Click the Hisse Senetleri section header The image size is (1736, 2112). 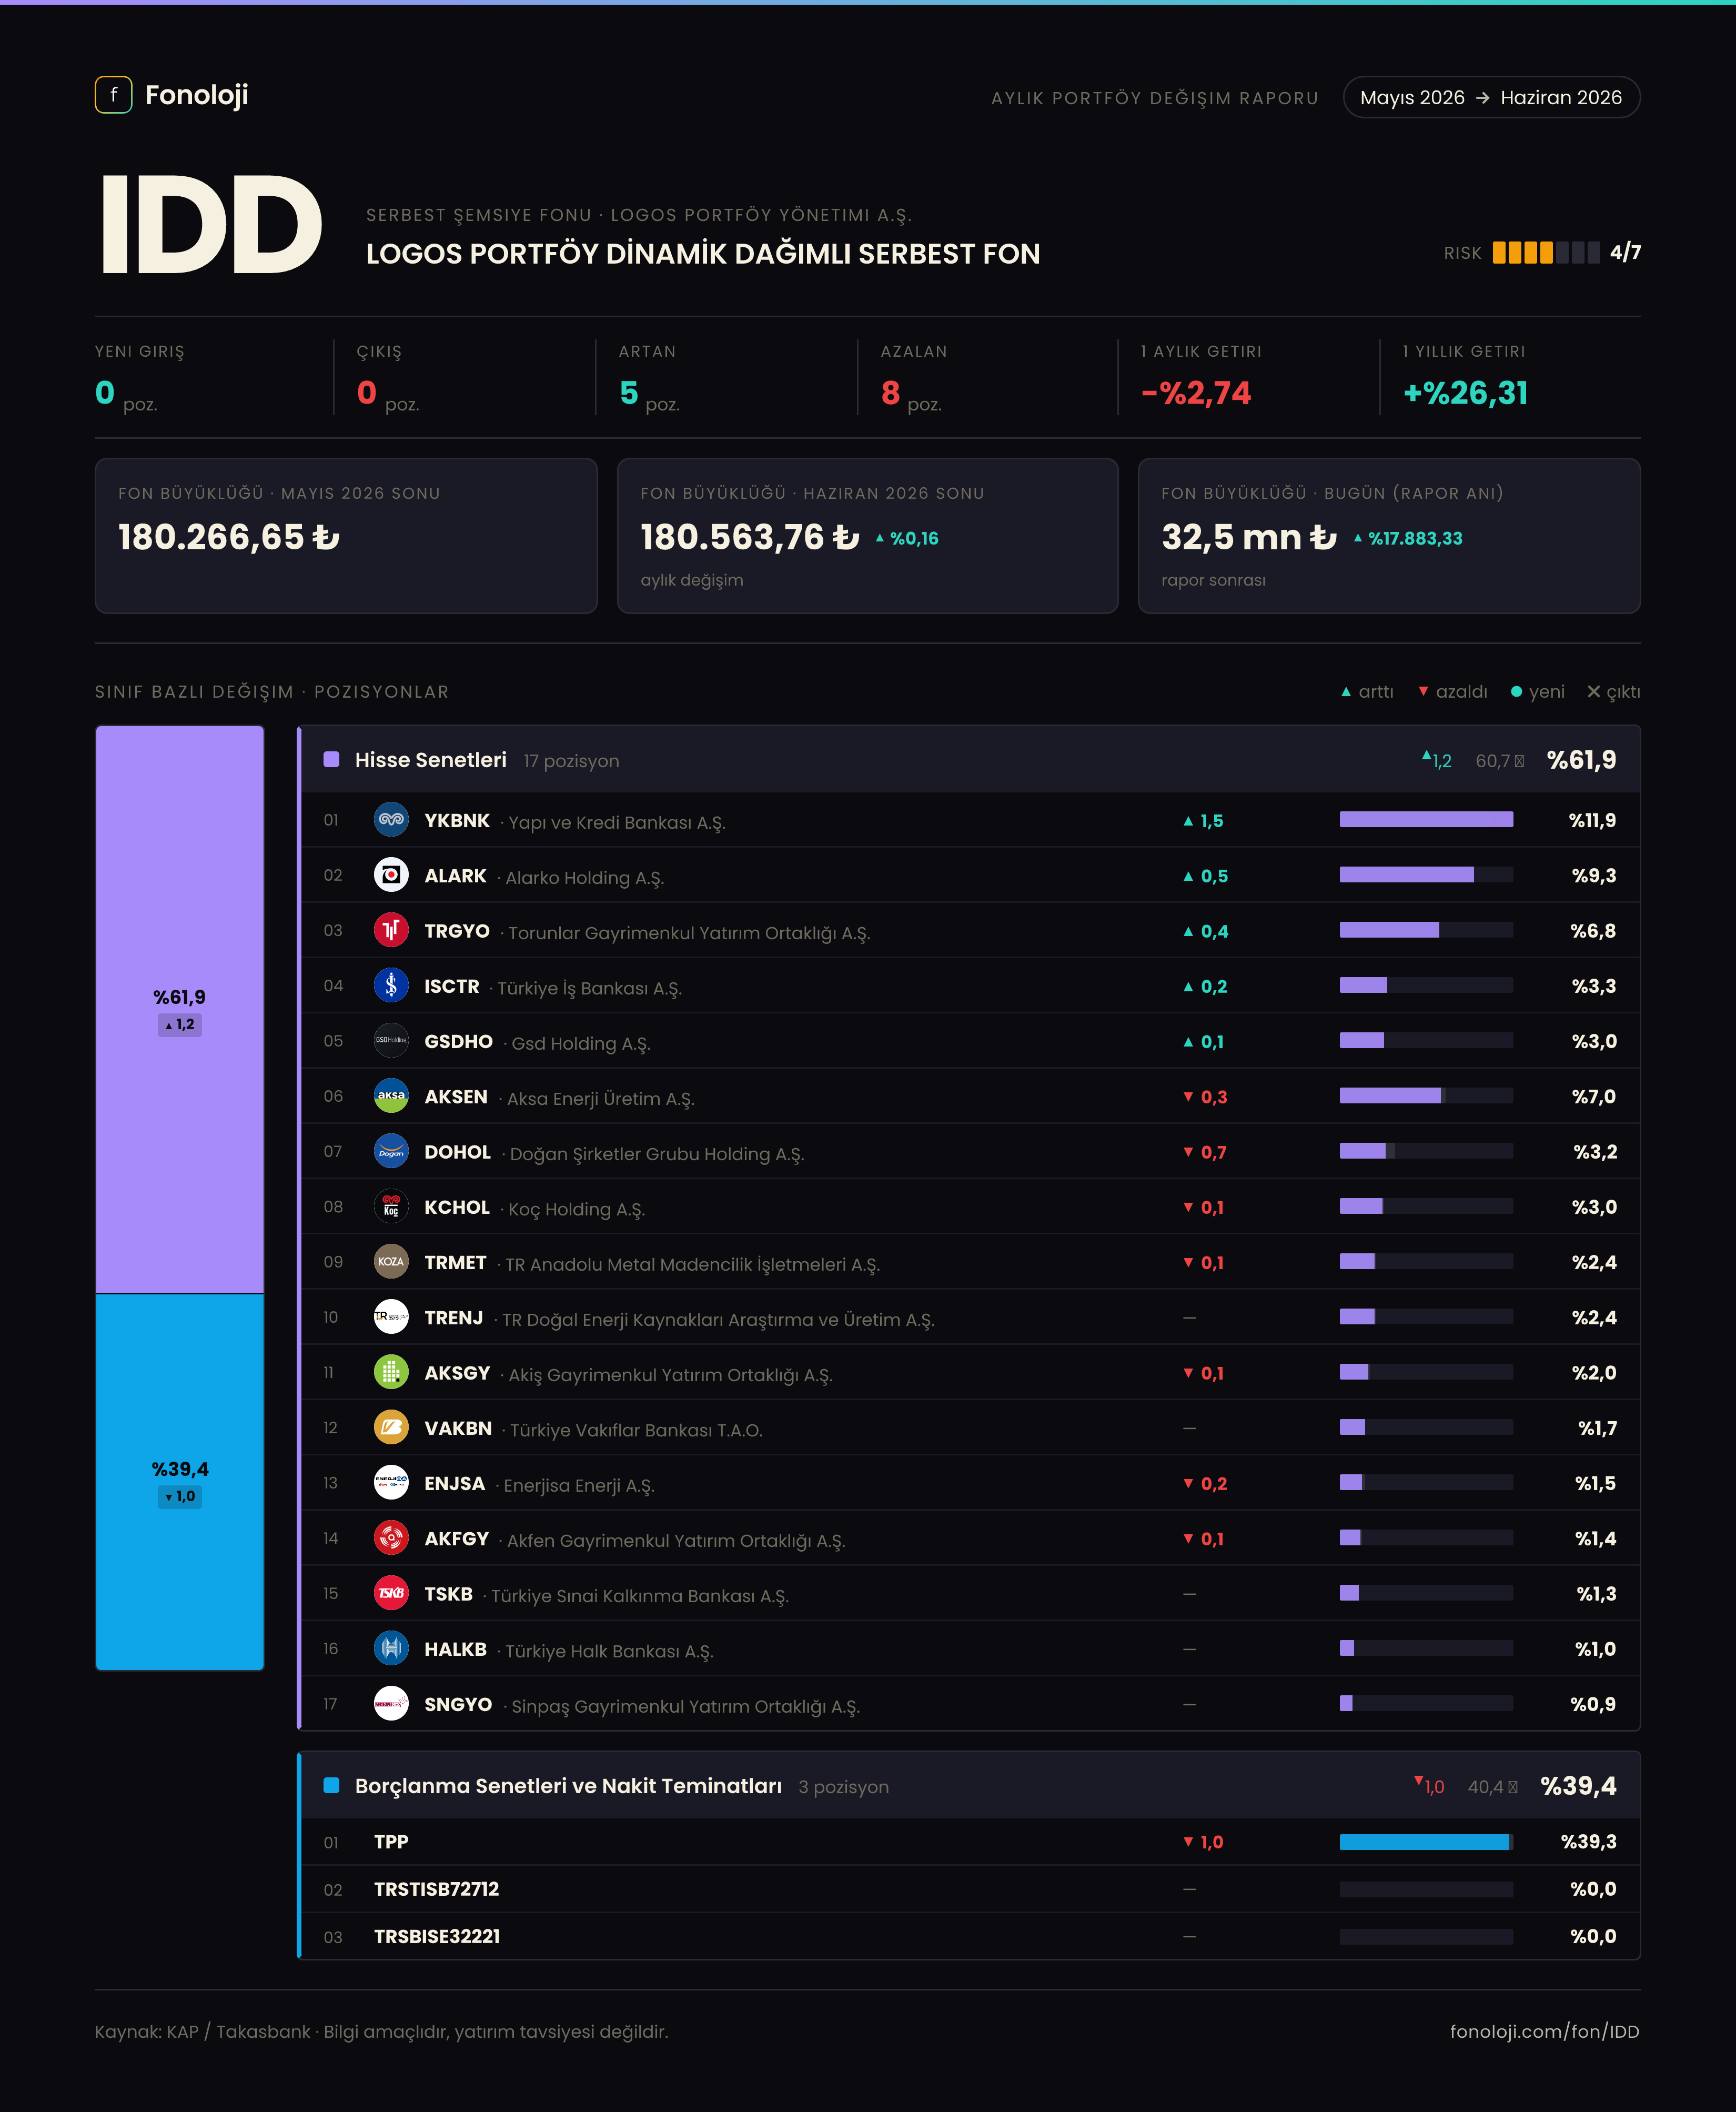click(x=970, y=760)
